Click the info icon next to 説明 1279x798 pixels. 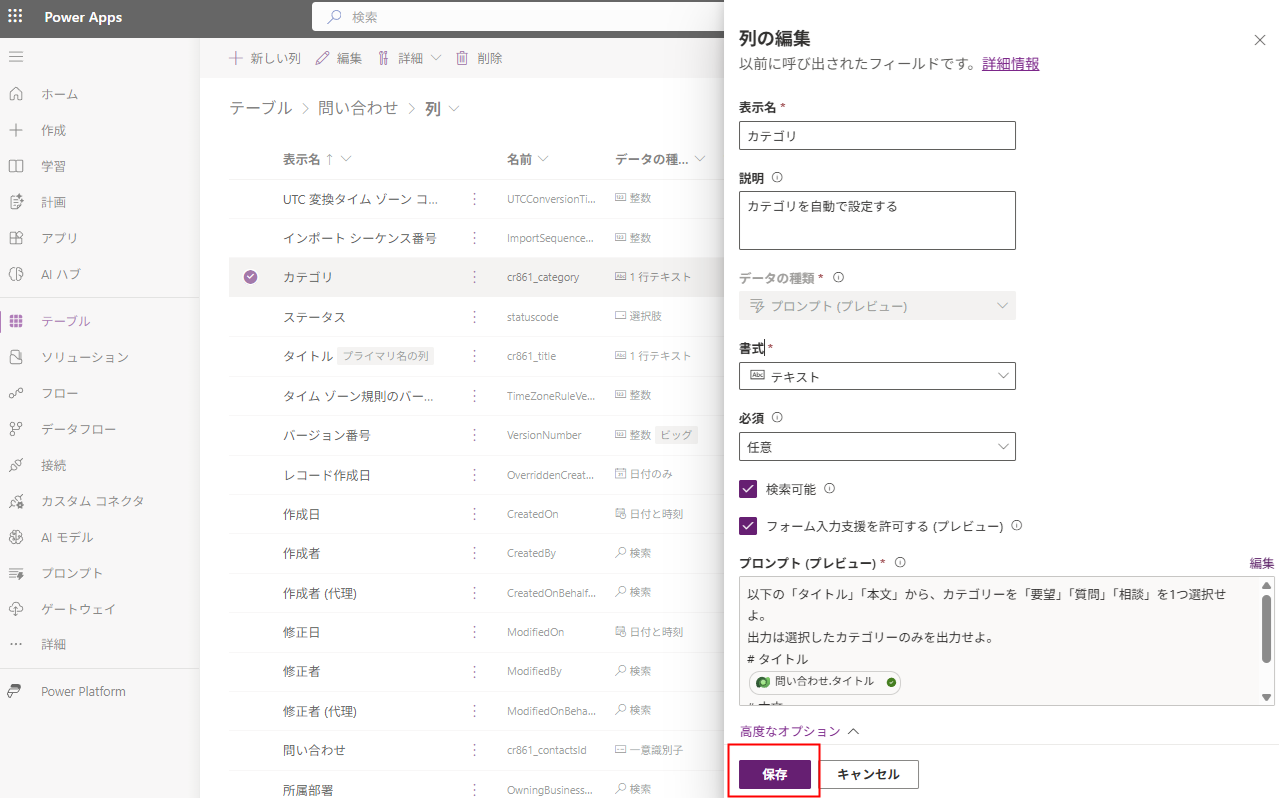point(777,178)
